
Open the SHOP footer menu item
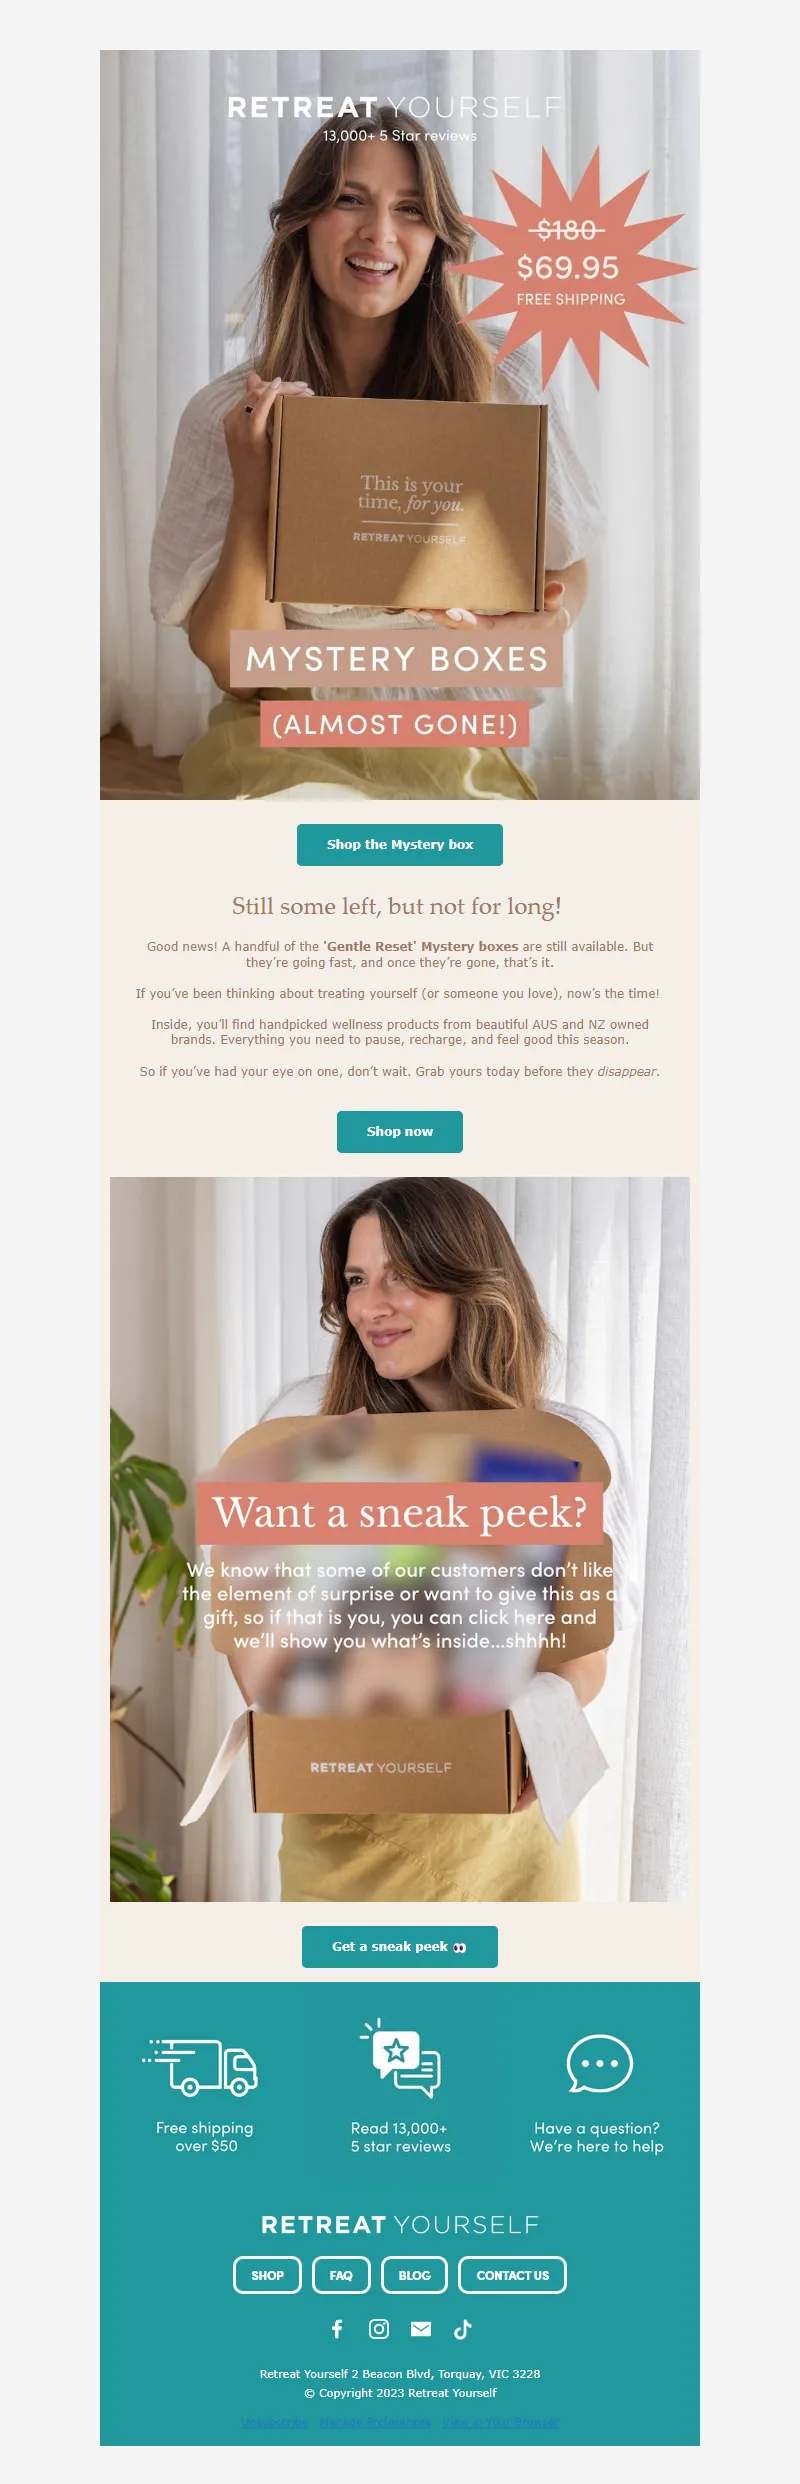267,2275
